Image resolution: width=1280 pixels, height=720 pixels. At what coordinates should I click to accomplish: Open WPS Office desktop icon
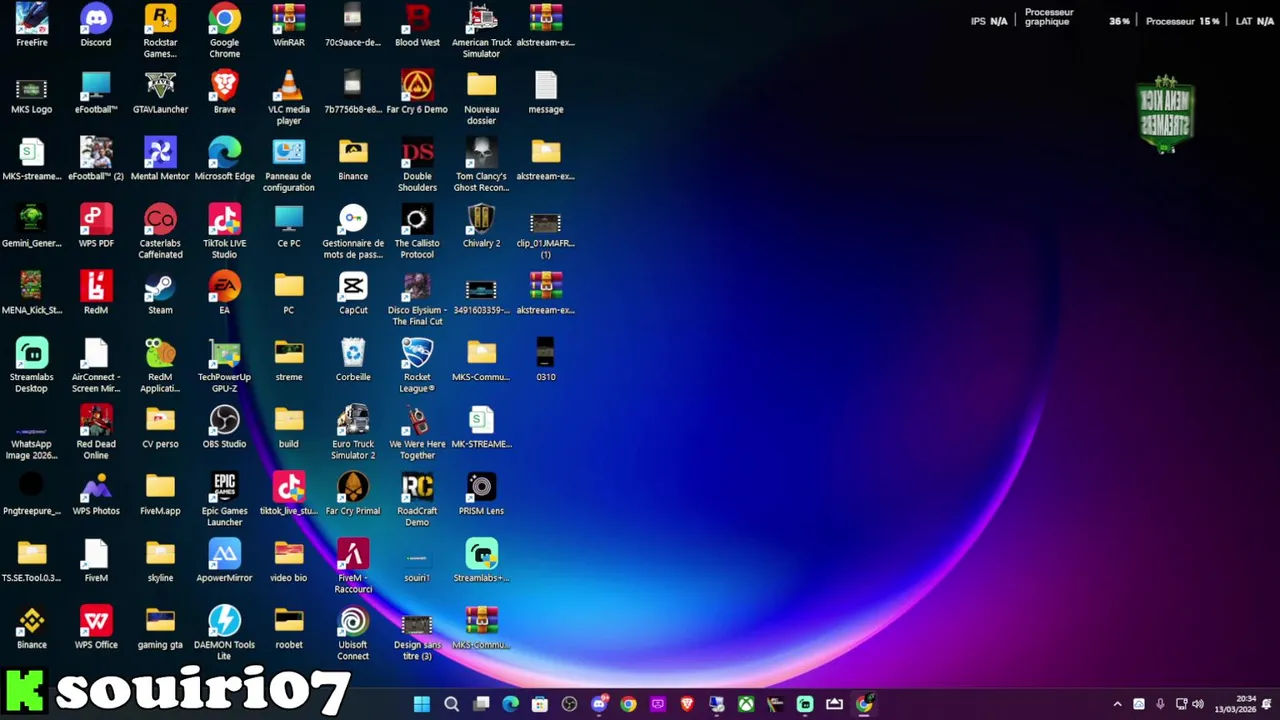[x=96, y=628]
